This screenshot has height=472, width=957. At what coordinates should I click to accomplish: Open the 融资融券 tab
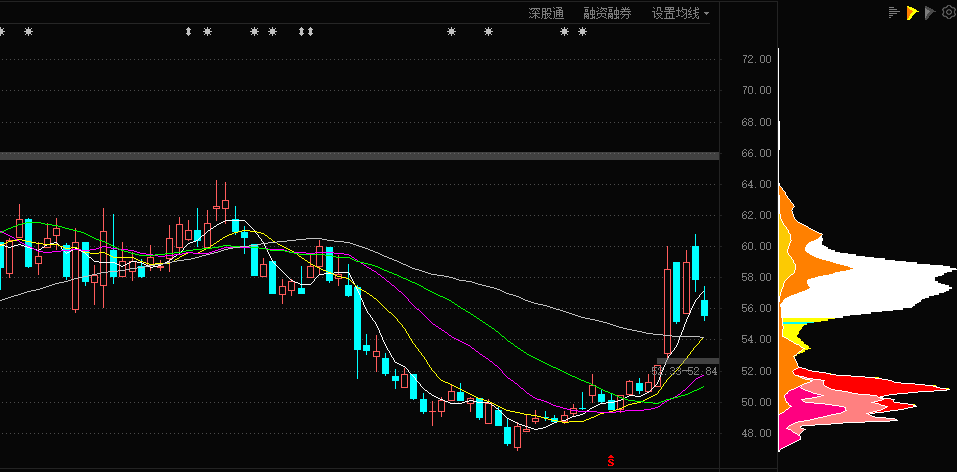pos(607,13)
